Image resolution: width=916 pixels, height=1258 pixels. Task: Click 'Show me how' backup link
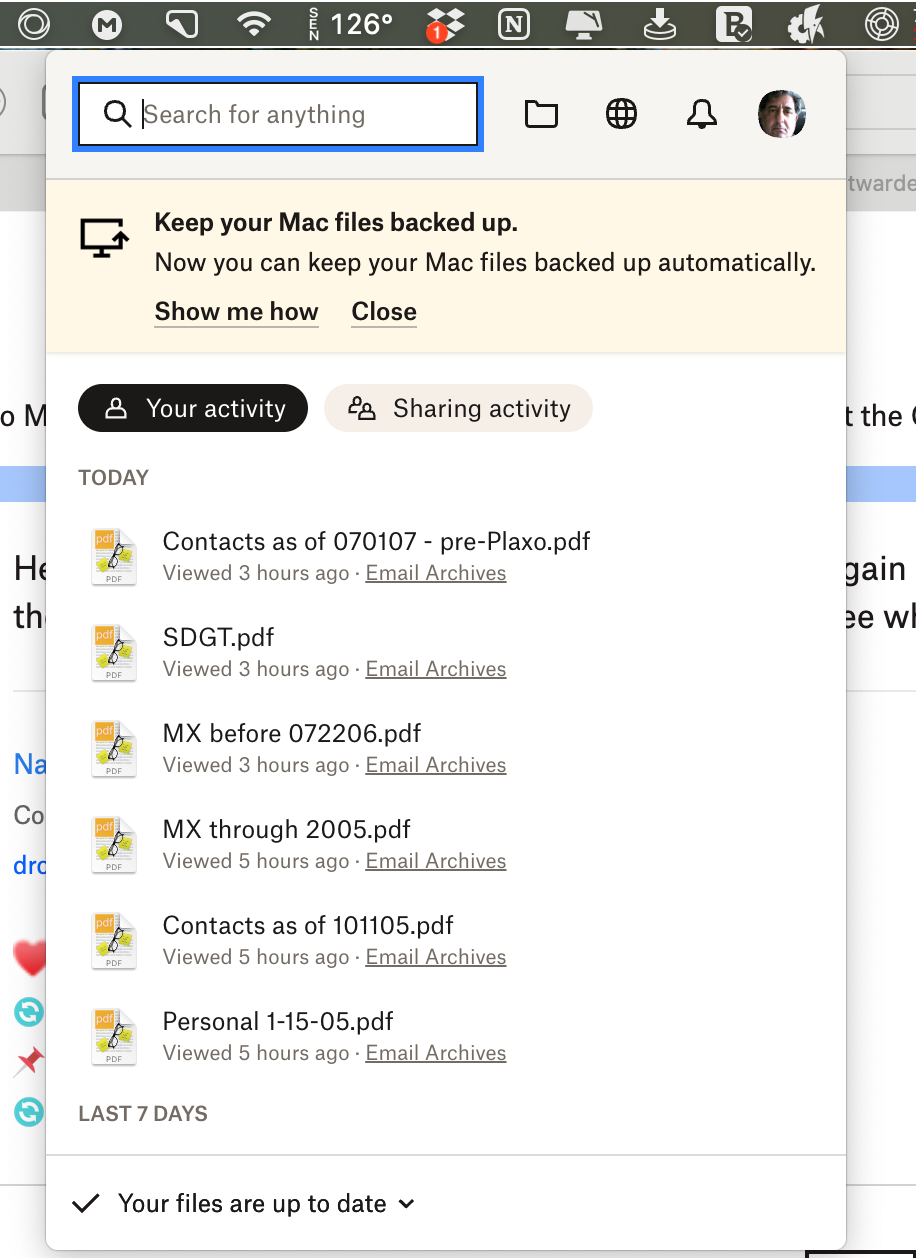(236, 312)
